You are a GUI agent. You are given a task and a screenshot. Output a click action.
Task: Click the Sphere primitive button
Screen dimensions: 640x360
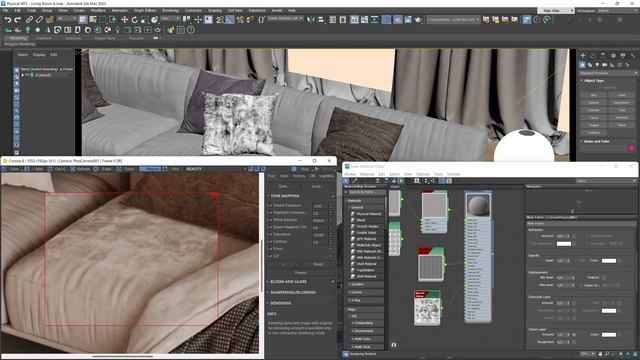point(593,103)
